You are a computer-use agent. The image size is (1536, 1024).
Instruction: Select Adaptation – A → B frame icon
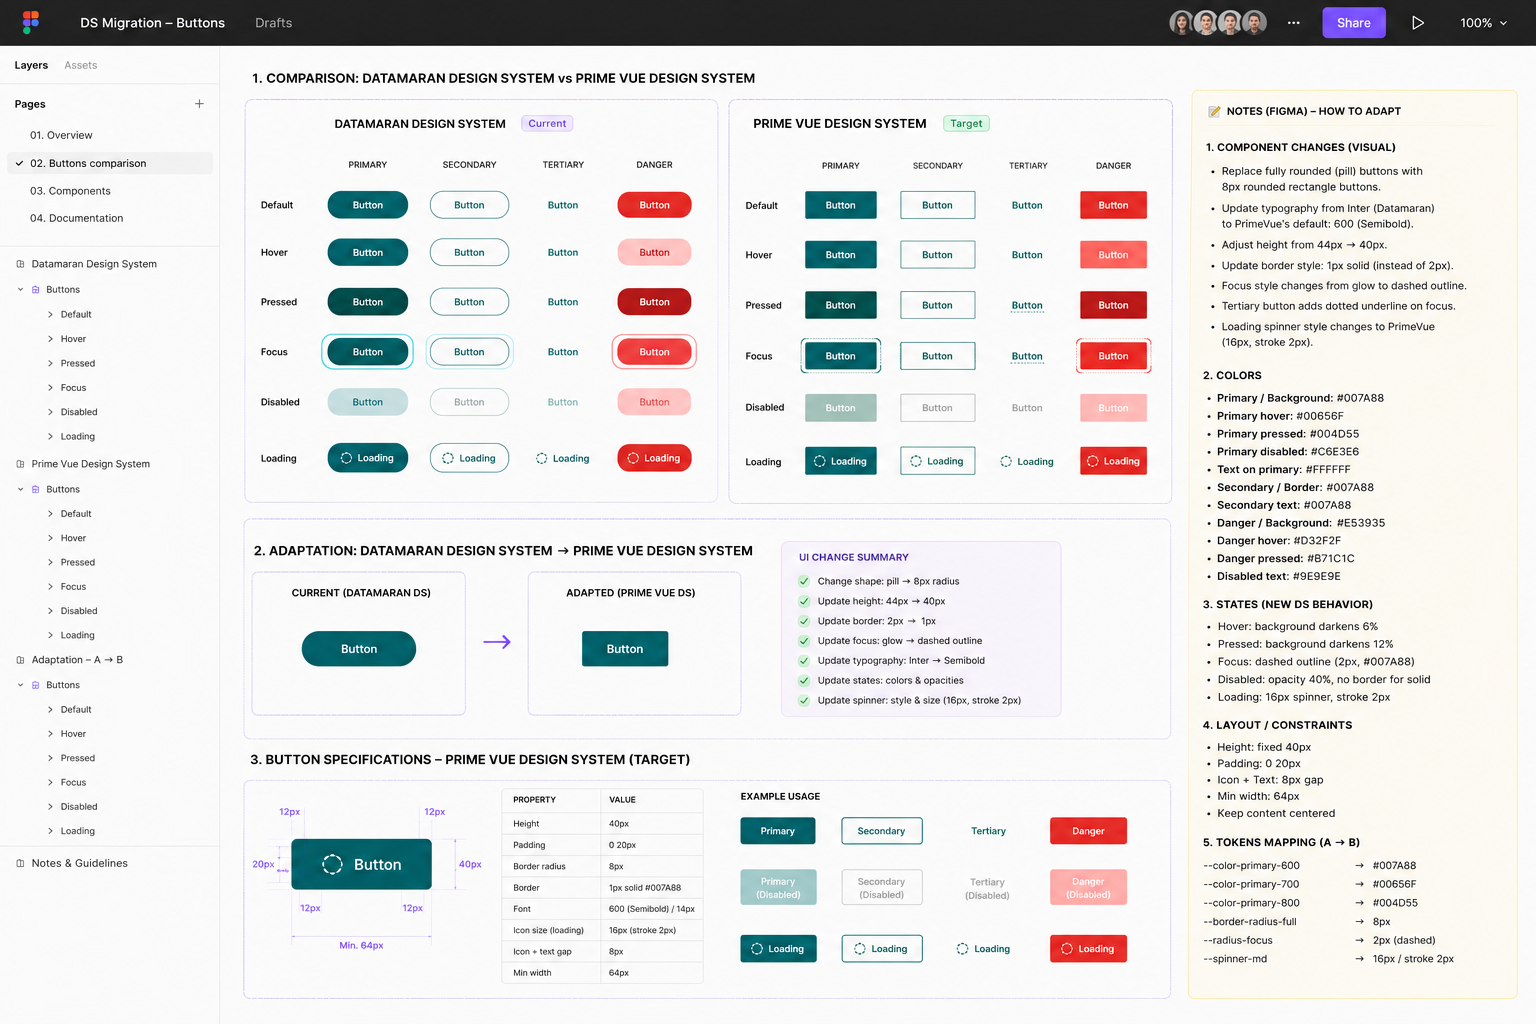[x=20, y=660]
